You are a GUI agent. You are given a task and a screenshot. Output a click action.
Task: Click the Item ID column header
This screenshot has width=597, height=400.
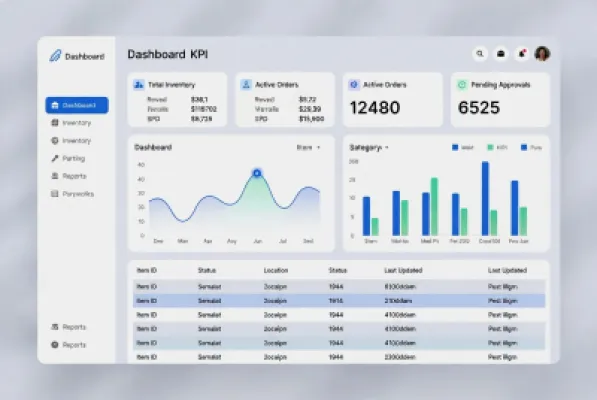(x=147, y=270)
